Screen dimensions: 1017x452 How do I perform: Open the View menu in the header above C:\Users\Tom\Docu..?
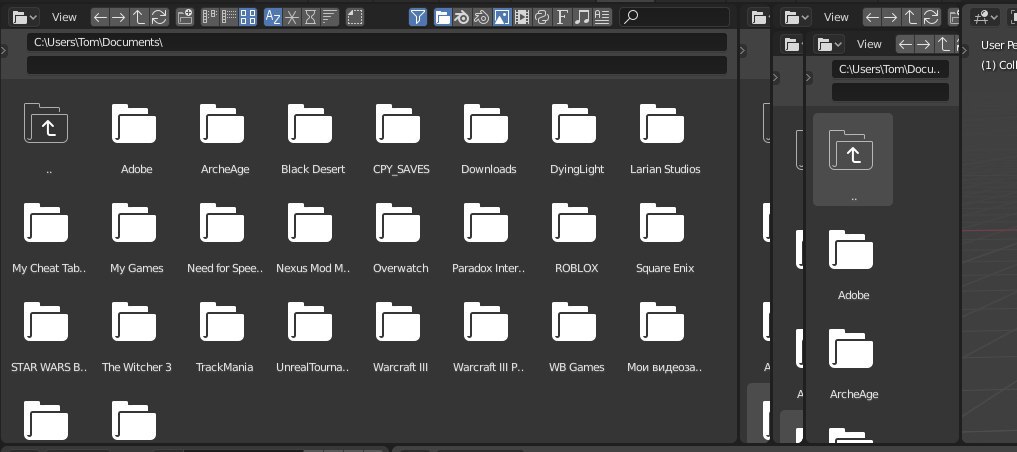[x=869, y=44]
